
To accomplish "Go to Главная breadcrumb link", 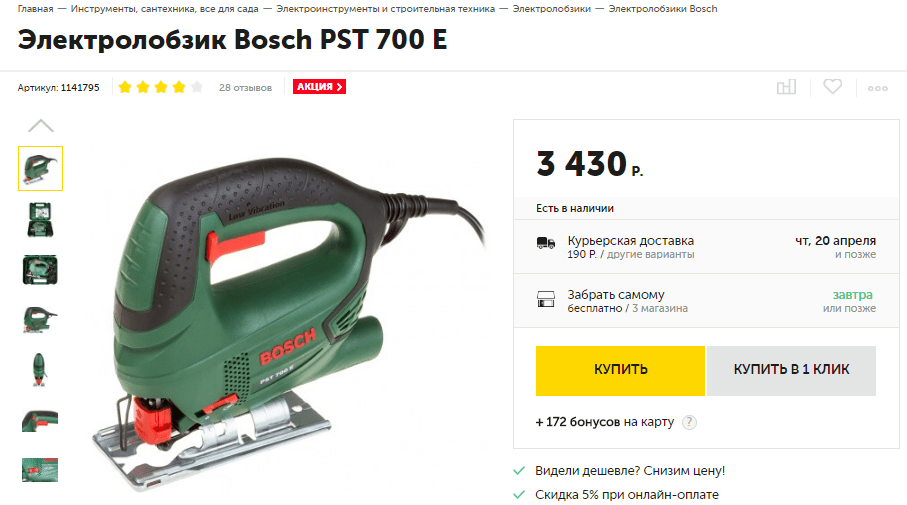I will pyautogui.click(x=35, y=9).
